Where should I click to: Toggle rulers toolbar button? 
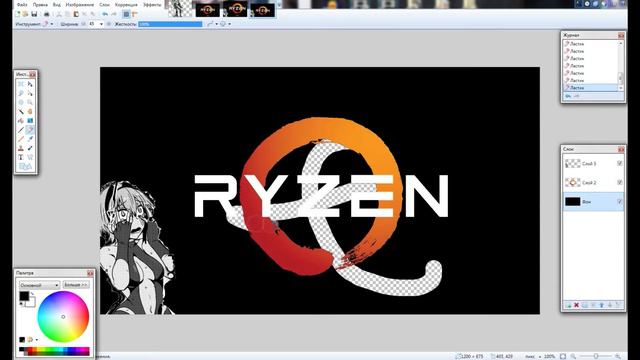pyautogui.click(x=135, y=14)
